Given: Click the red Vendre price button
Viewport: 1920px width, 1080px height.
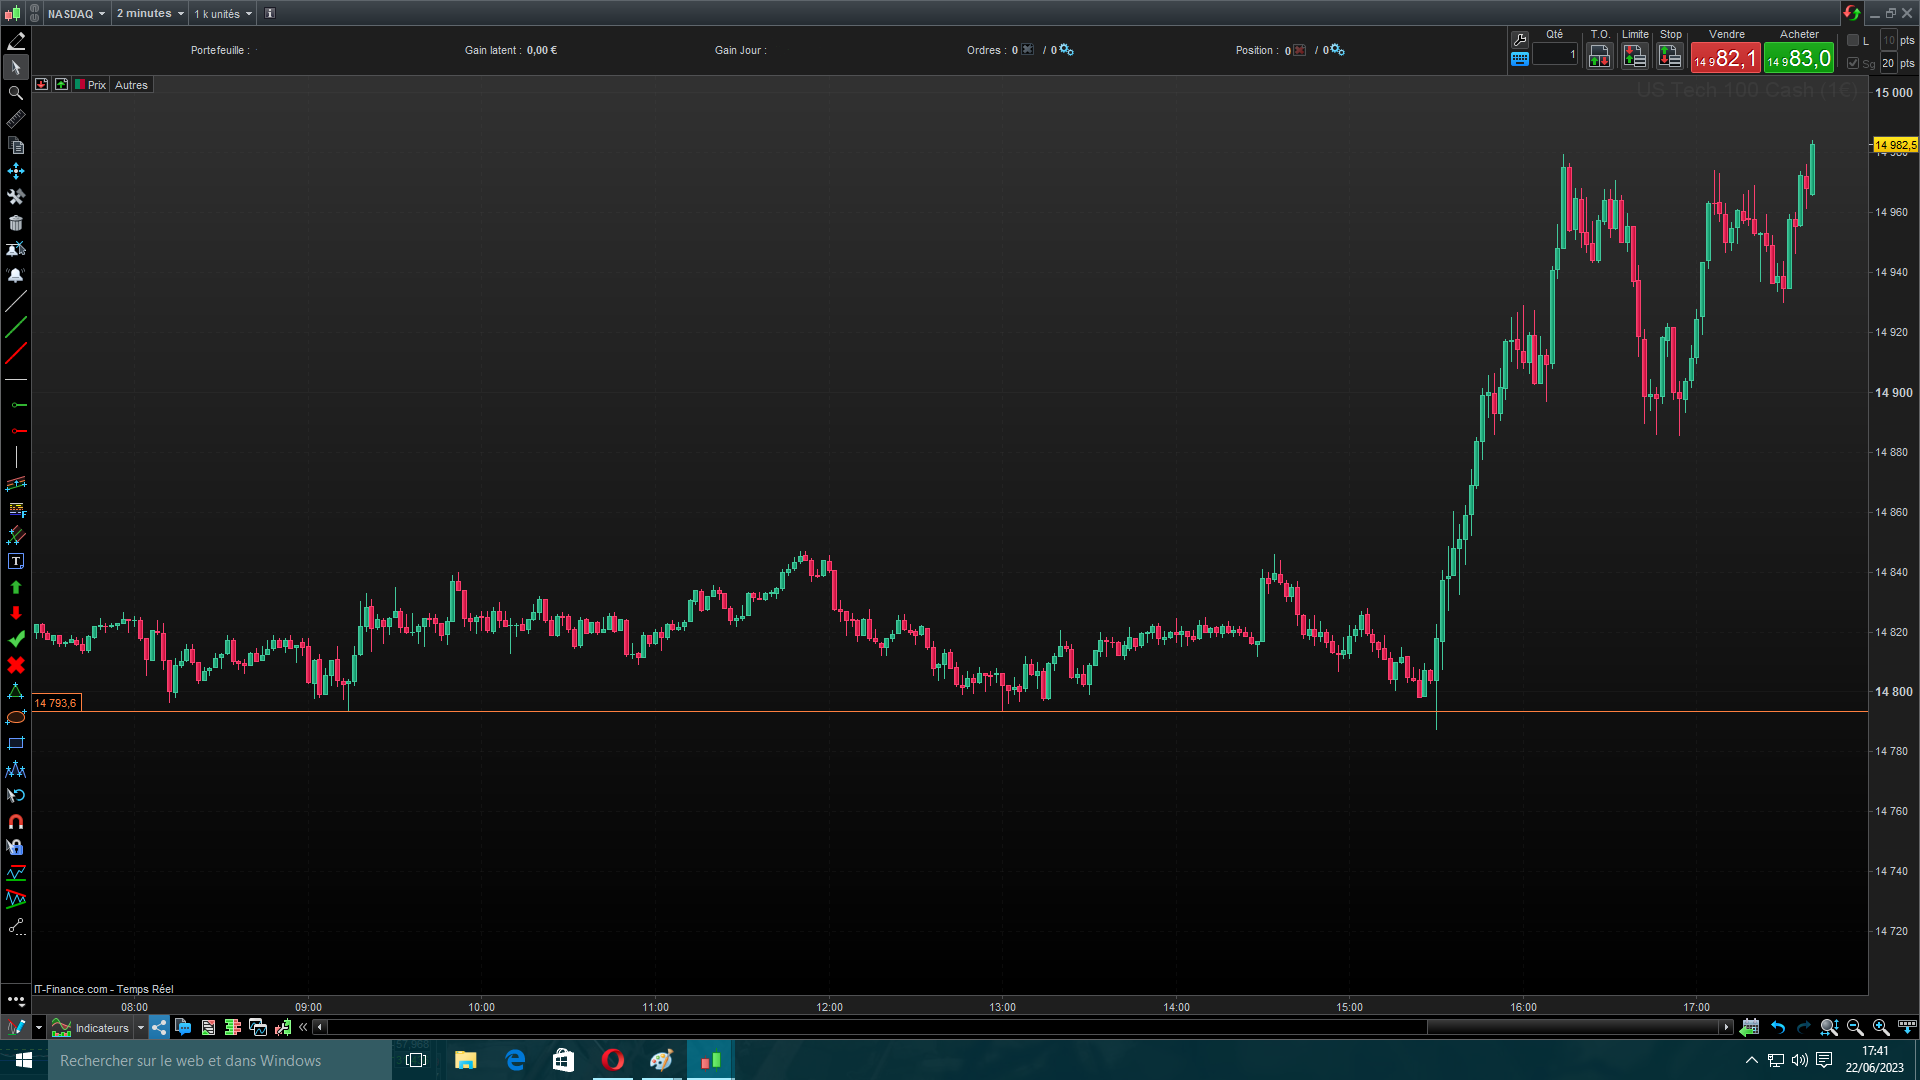Looking at the screenshot, I should click(x=1725, y=59).
